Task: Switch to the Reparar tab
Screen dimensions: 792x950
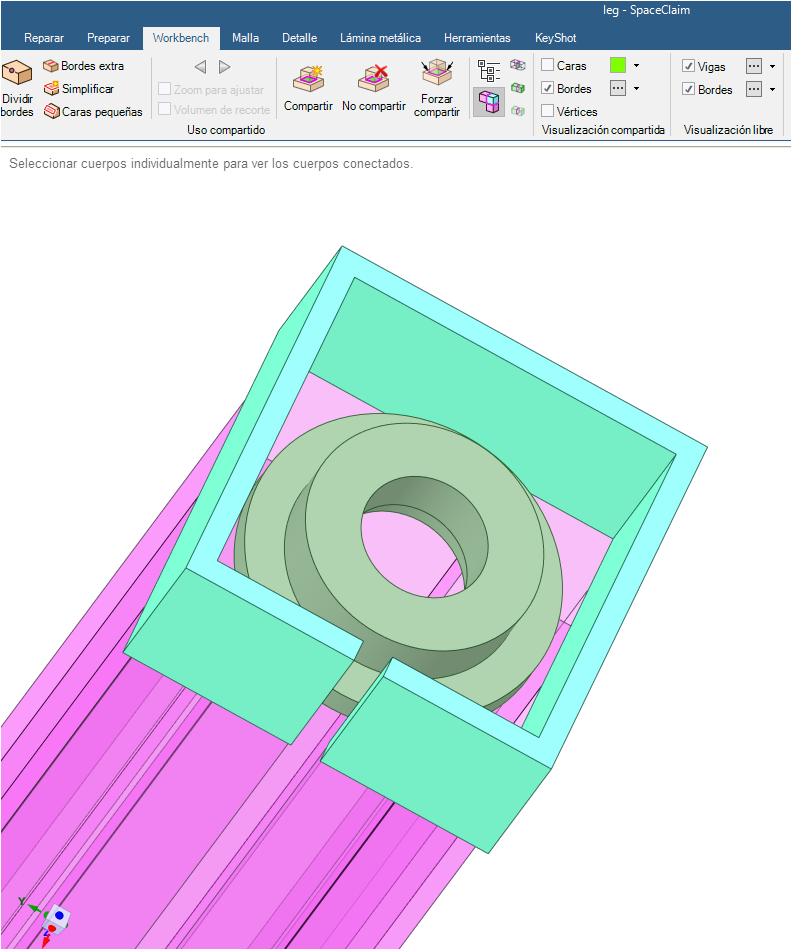Action: 44,38
